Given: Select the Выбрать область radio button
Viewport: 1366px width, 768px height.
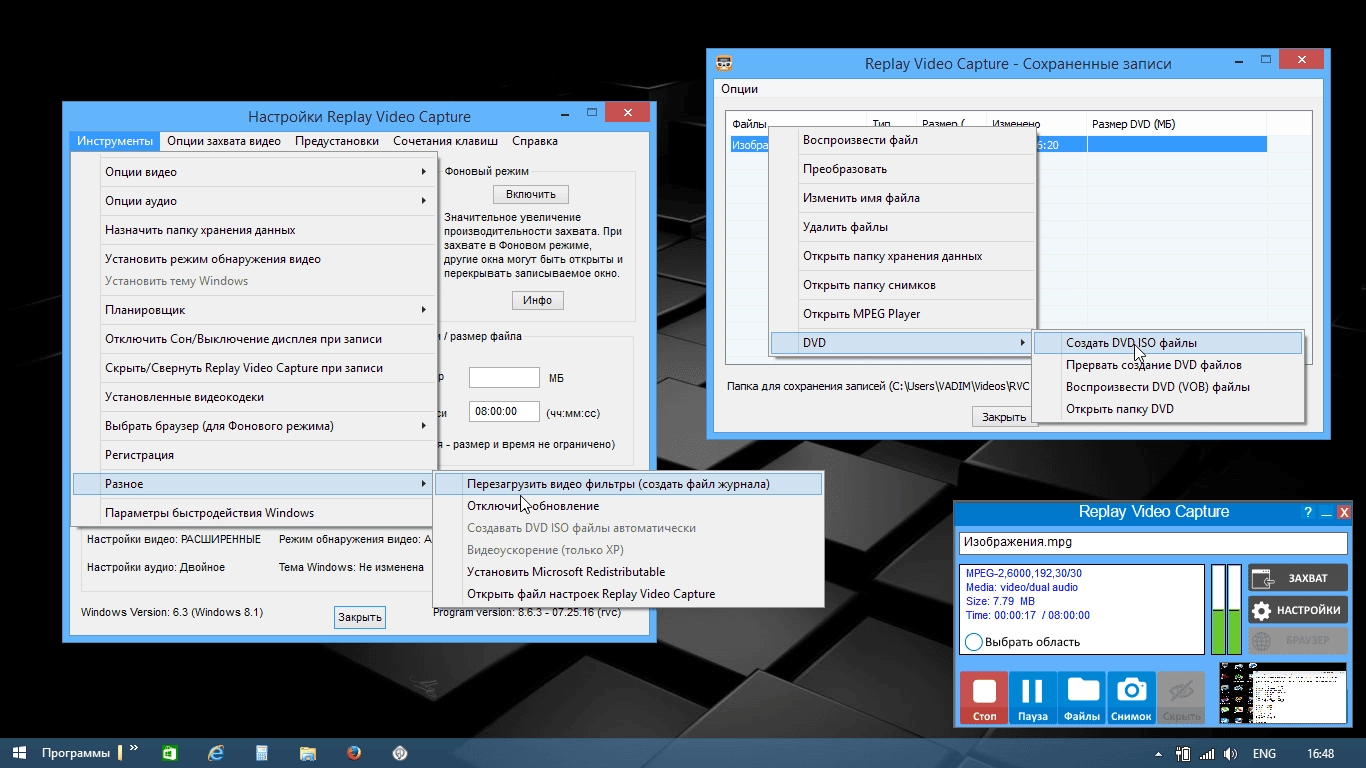Looking at the screenshot, I should [974, 642].
